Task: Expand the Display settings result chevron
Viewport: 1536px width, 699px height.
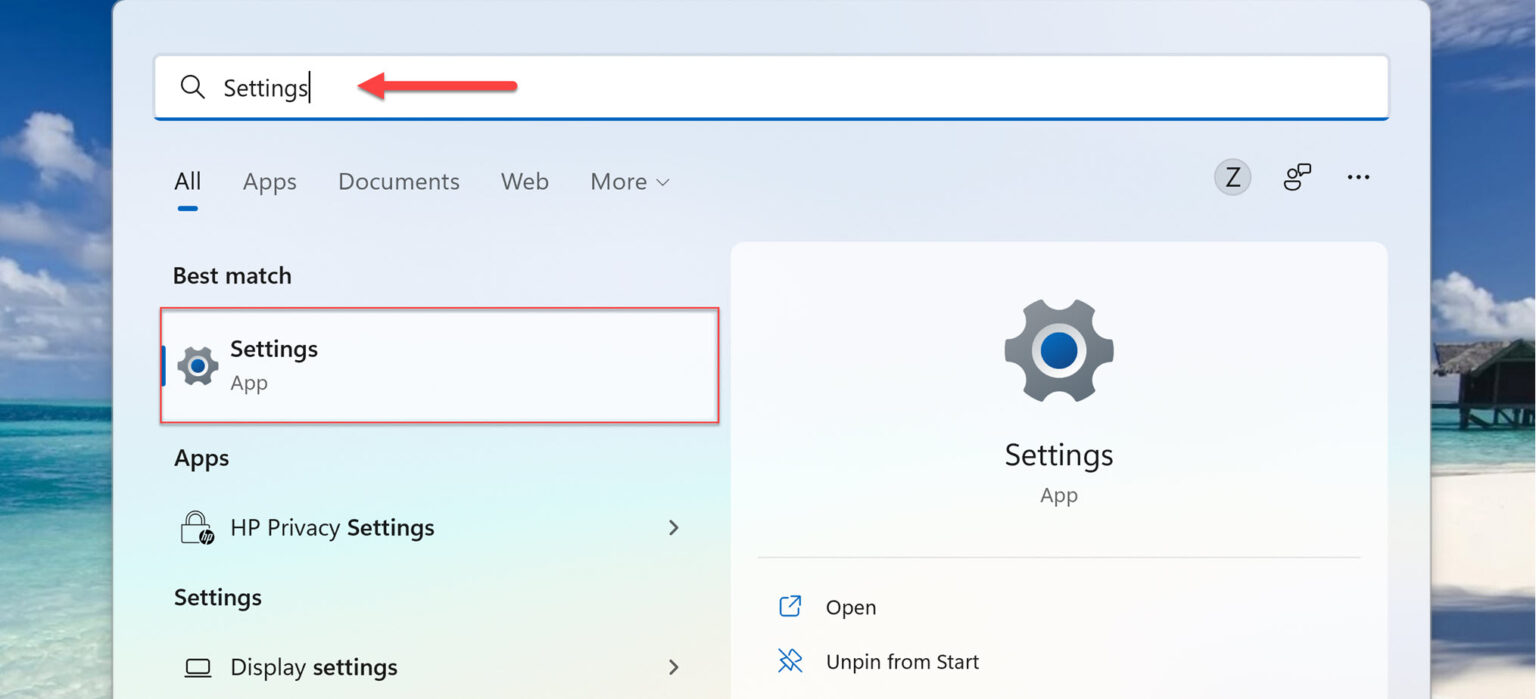Action: (x=675, y=666)
